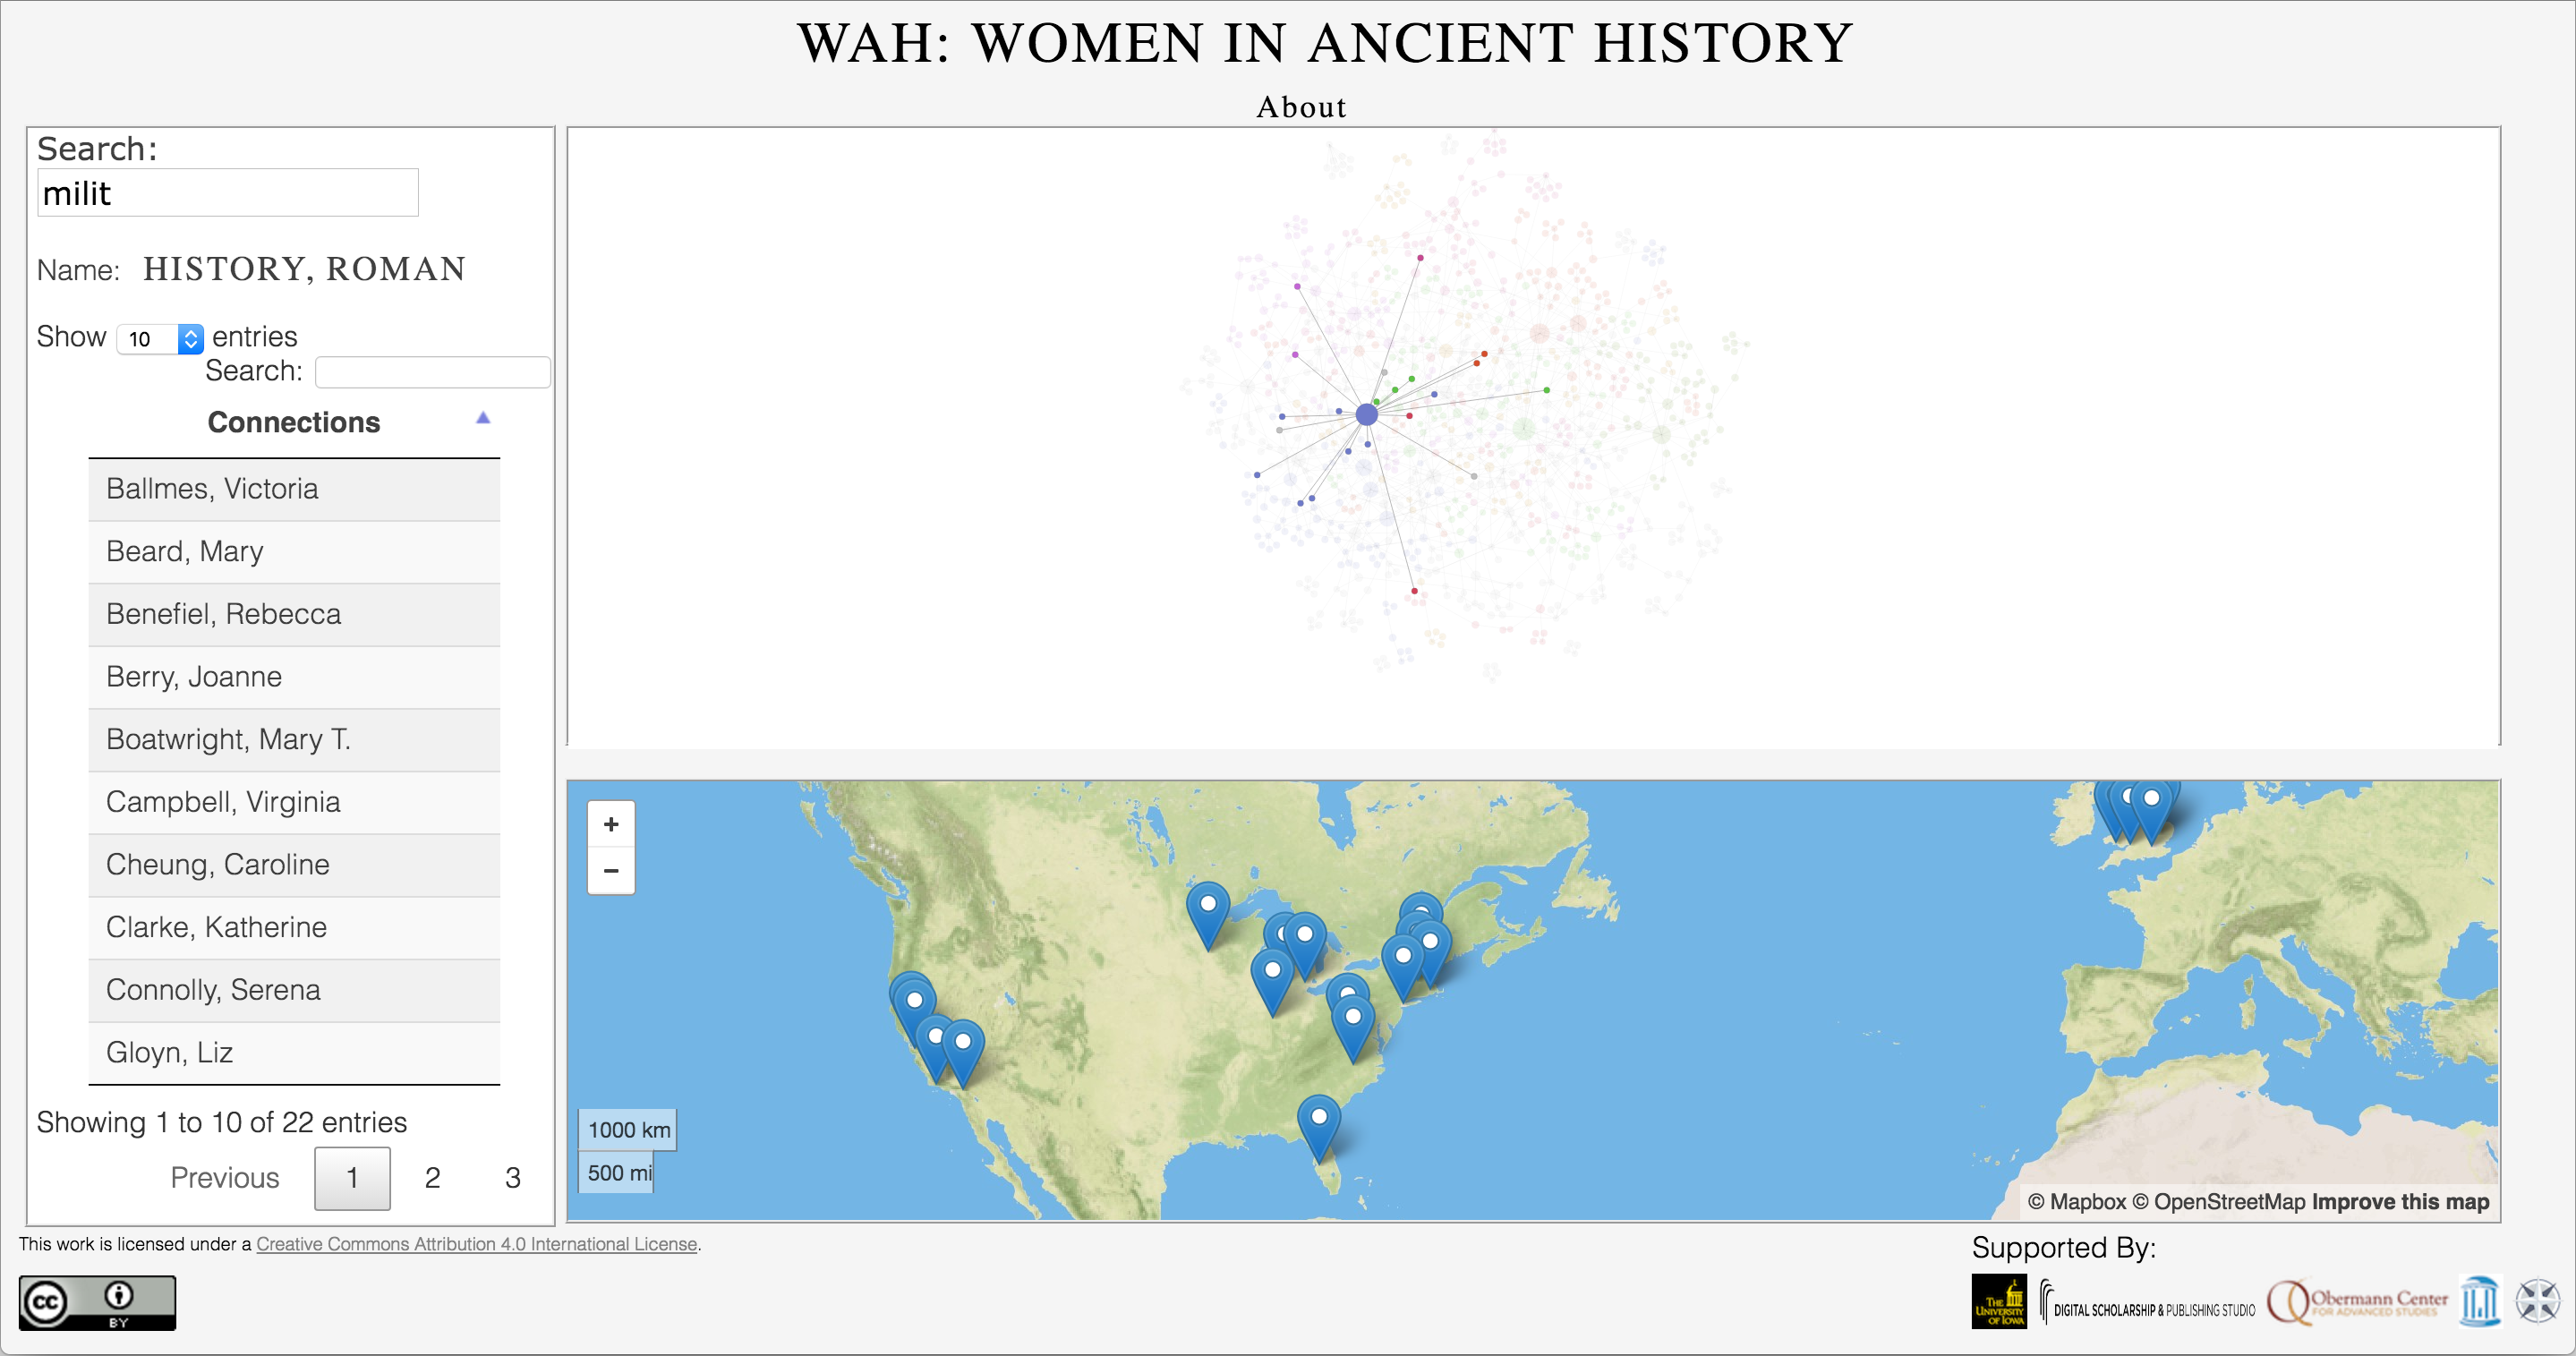
Task: Select the large central purple network node
Action: 1366,414
